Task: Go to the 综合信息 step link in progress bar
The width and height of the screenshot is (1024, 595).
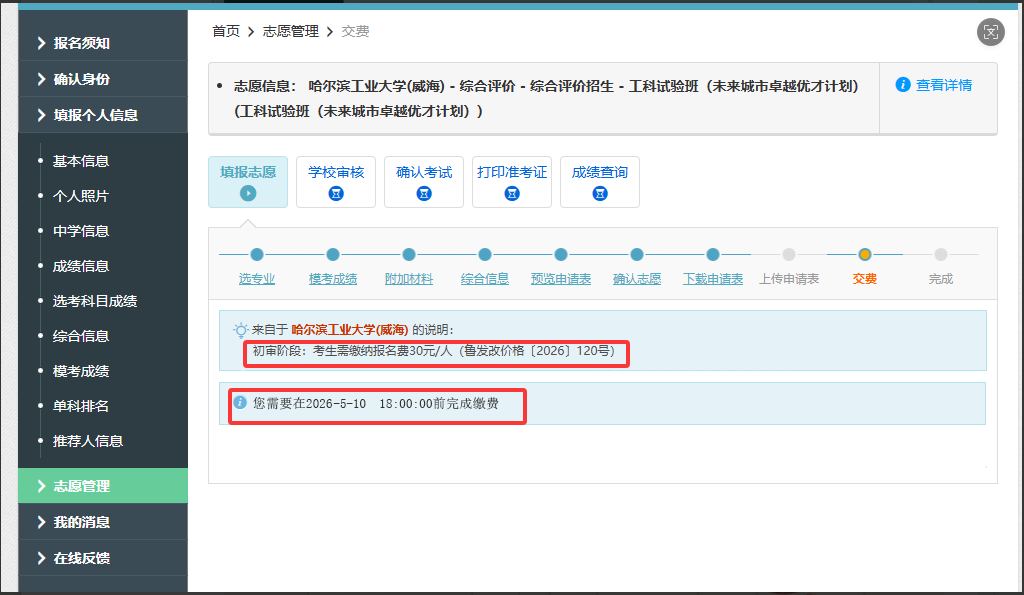Action: (x=485, y=279)
